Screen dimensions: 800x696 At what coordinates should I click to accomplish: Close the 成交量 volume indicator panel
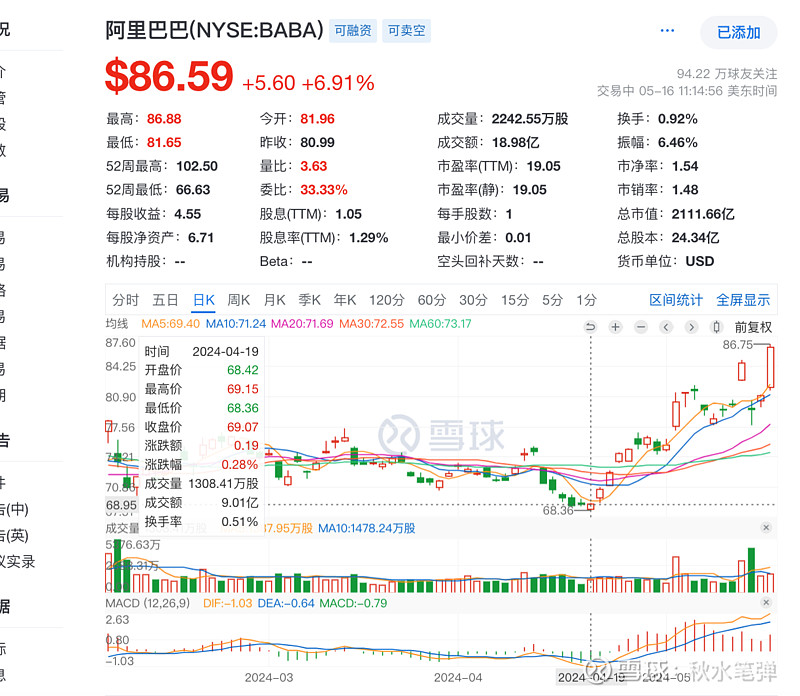point(766,527)
